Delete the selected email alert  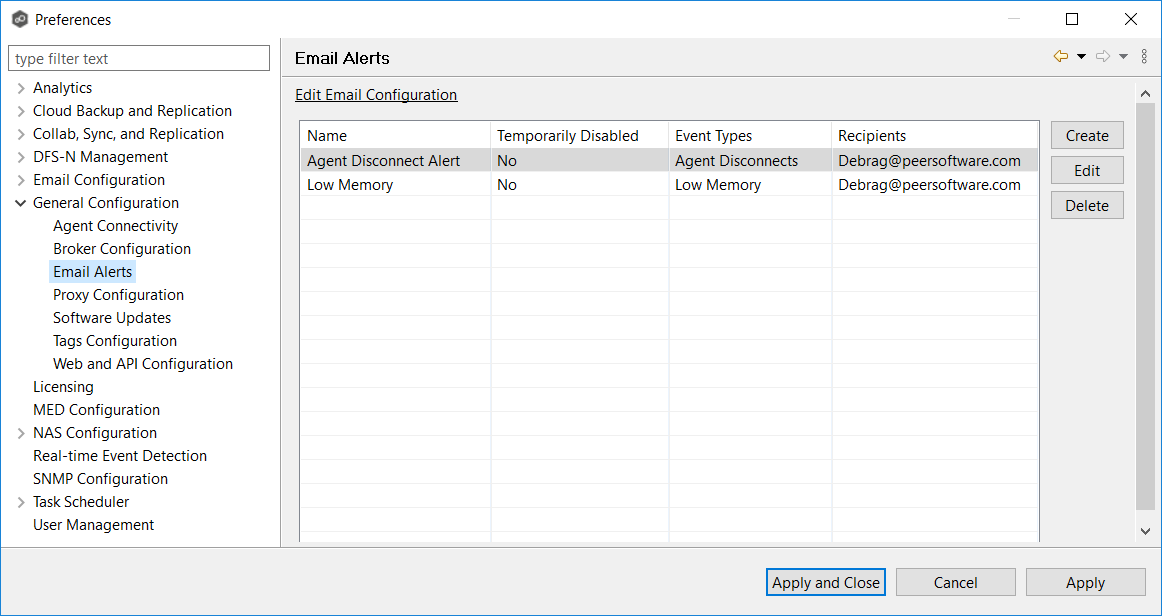[x=1087, y=206]
